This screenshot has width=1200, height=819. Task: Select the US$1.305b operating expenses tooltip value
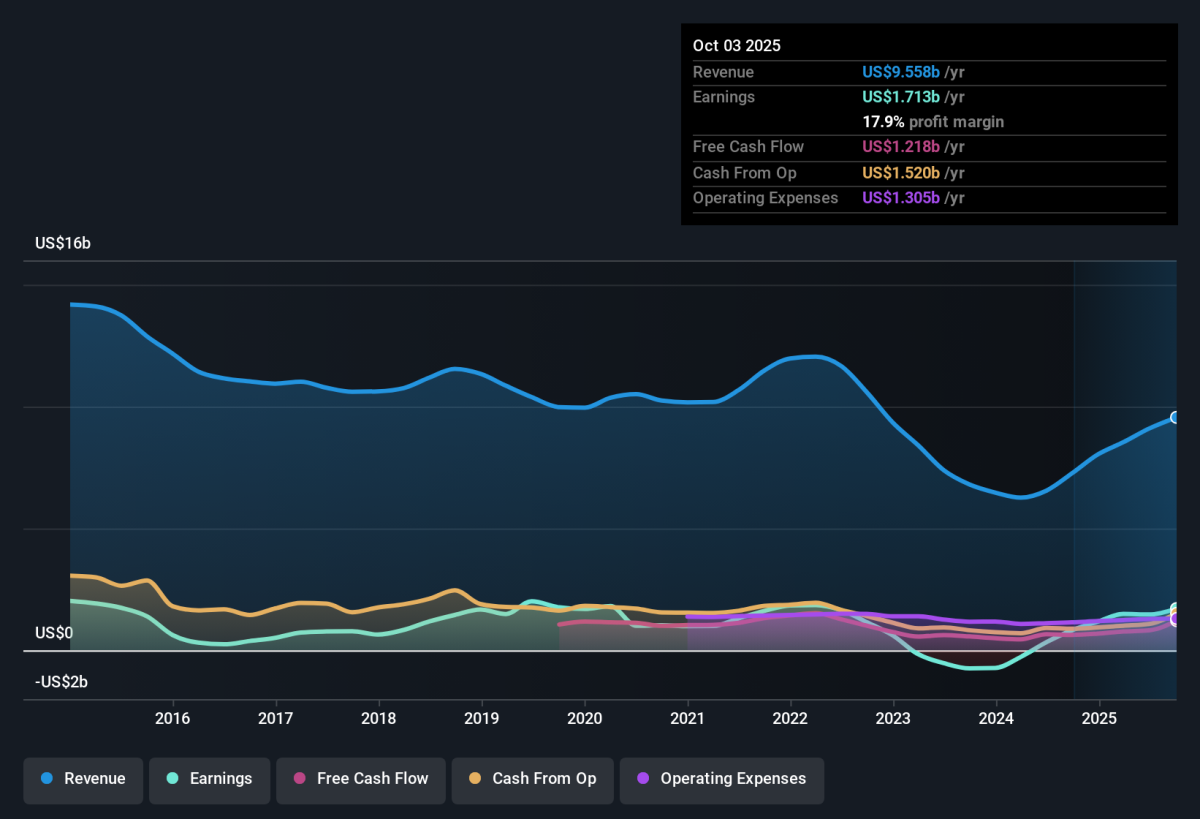click(900, 198)
